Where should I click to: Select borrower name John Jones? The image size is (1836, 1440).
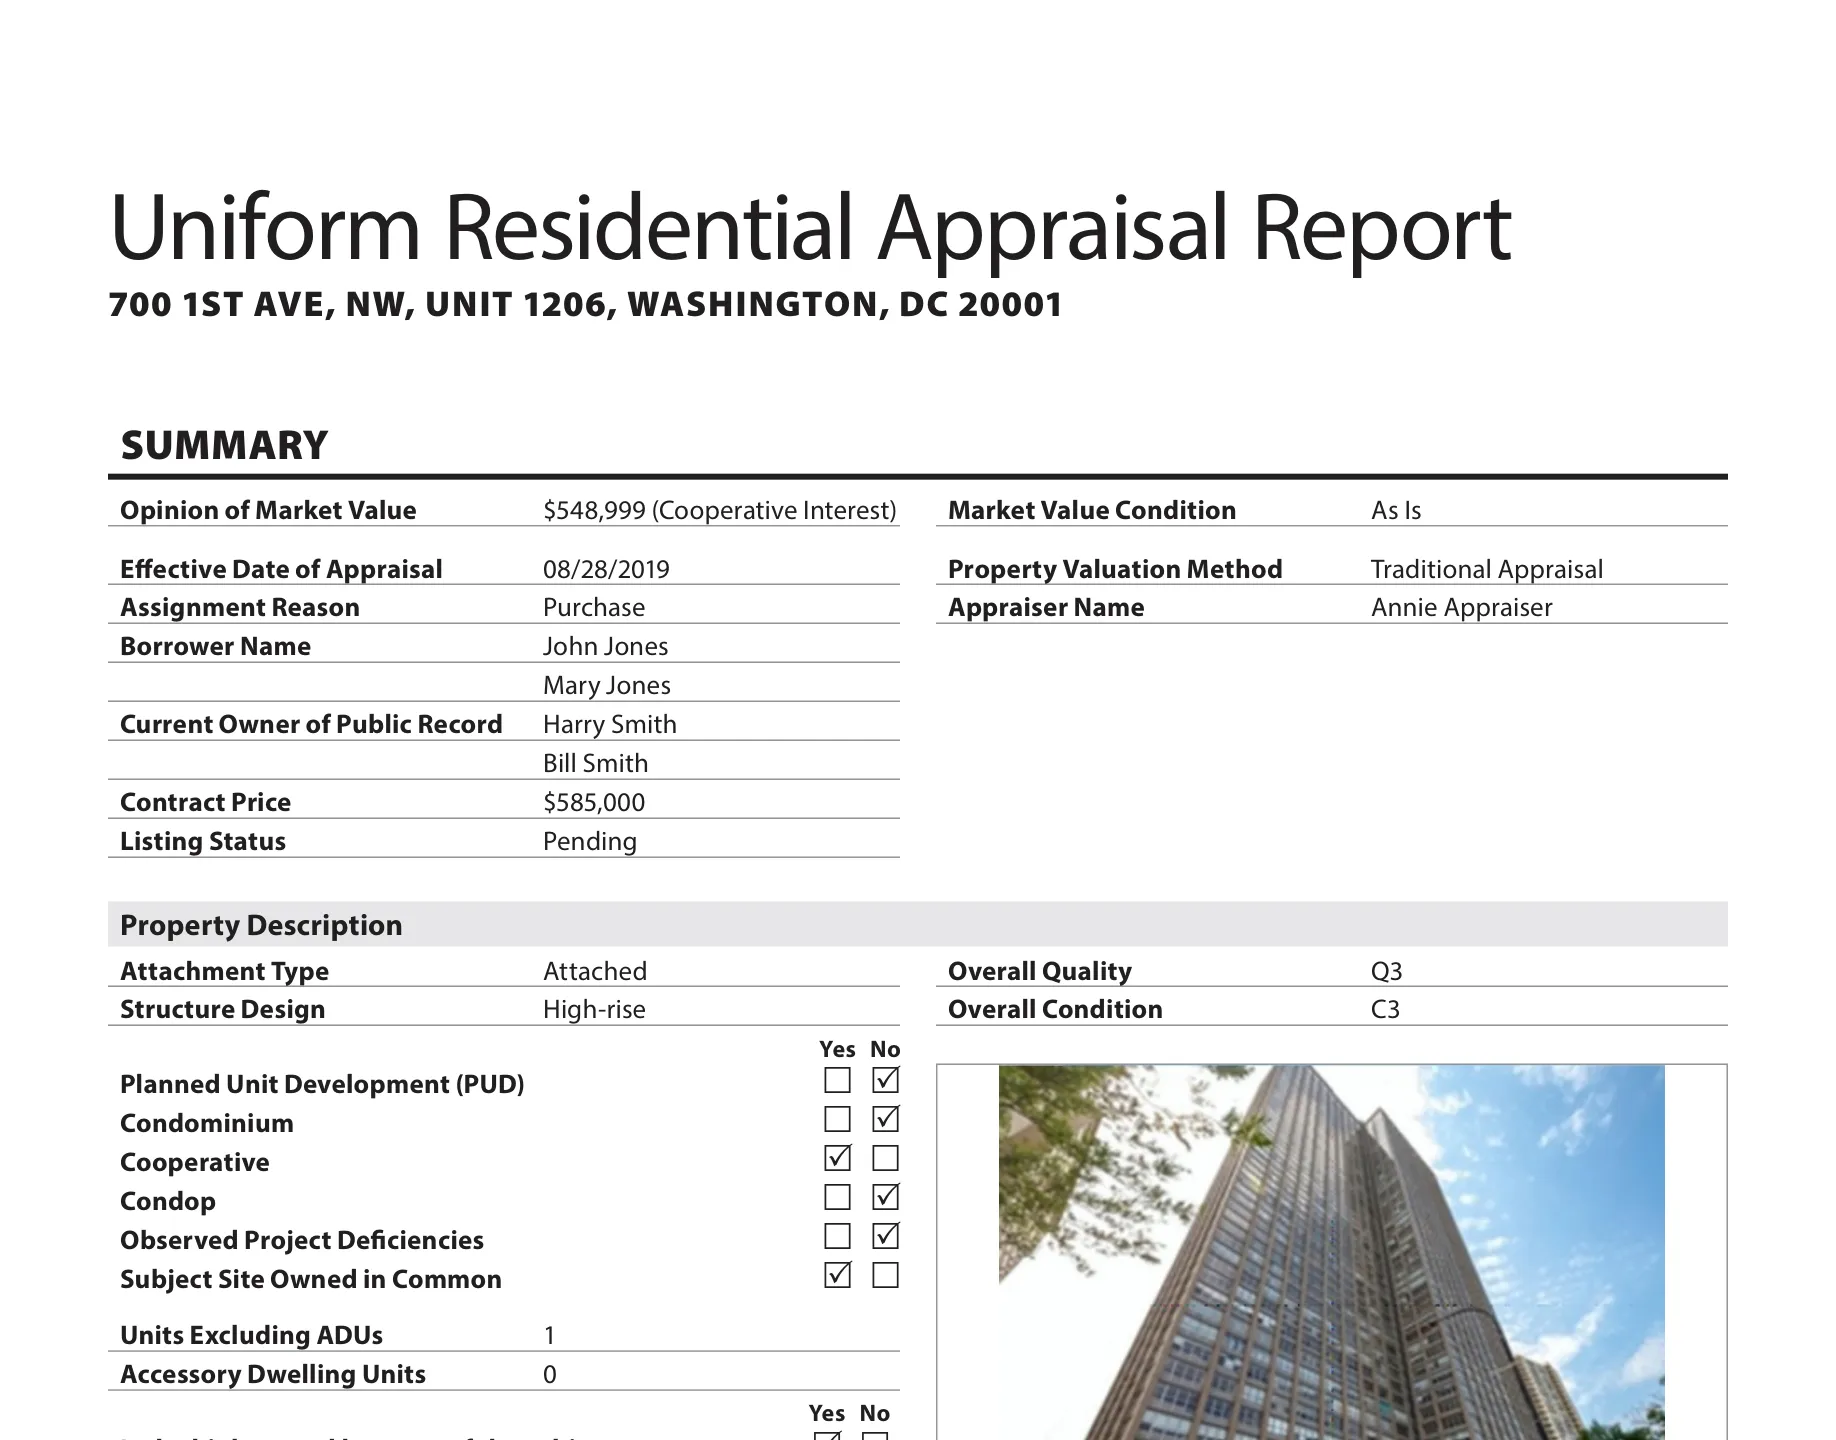(x=605, y=647)
